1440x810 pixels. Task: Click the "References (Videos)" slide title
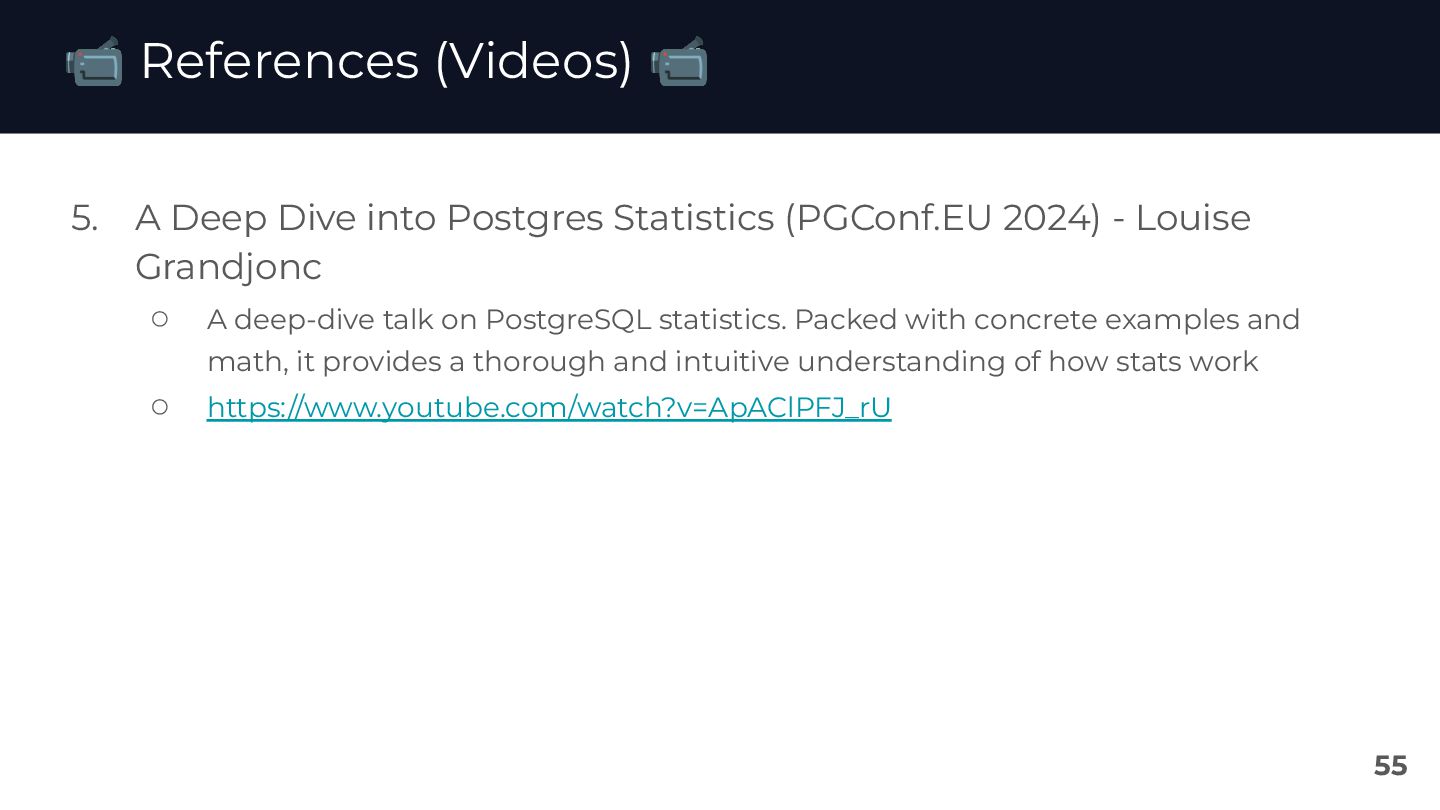pyautogui.click(x=386, y=61)
